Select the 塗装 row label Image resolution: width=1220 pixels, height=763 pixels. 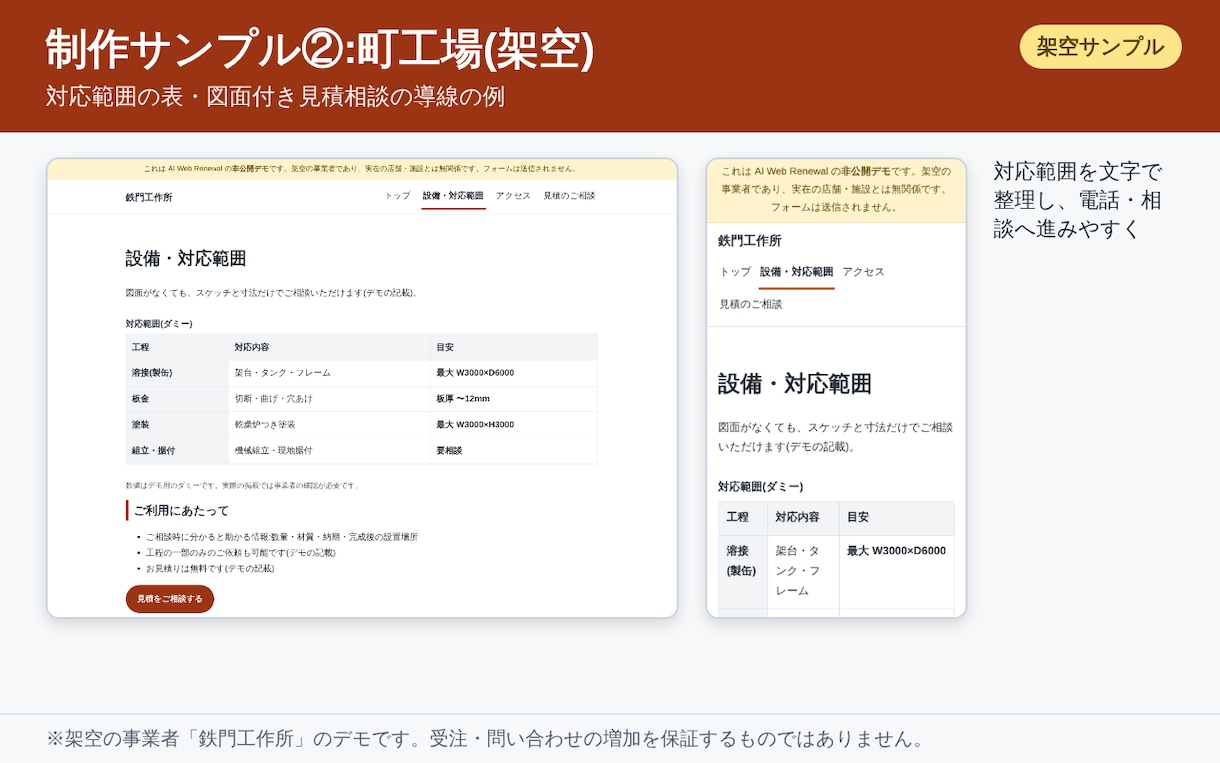pos(178,425)
